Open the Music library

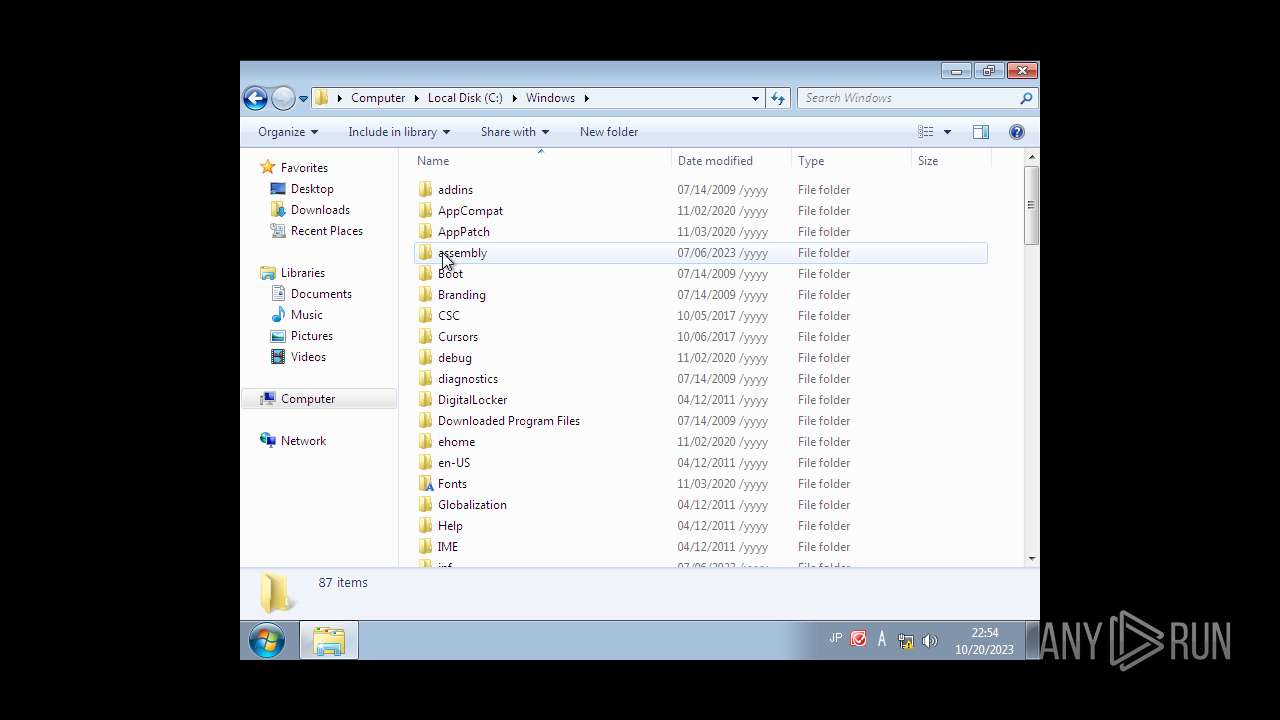point(306,315)
